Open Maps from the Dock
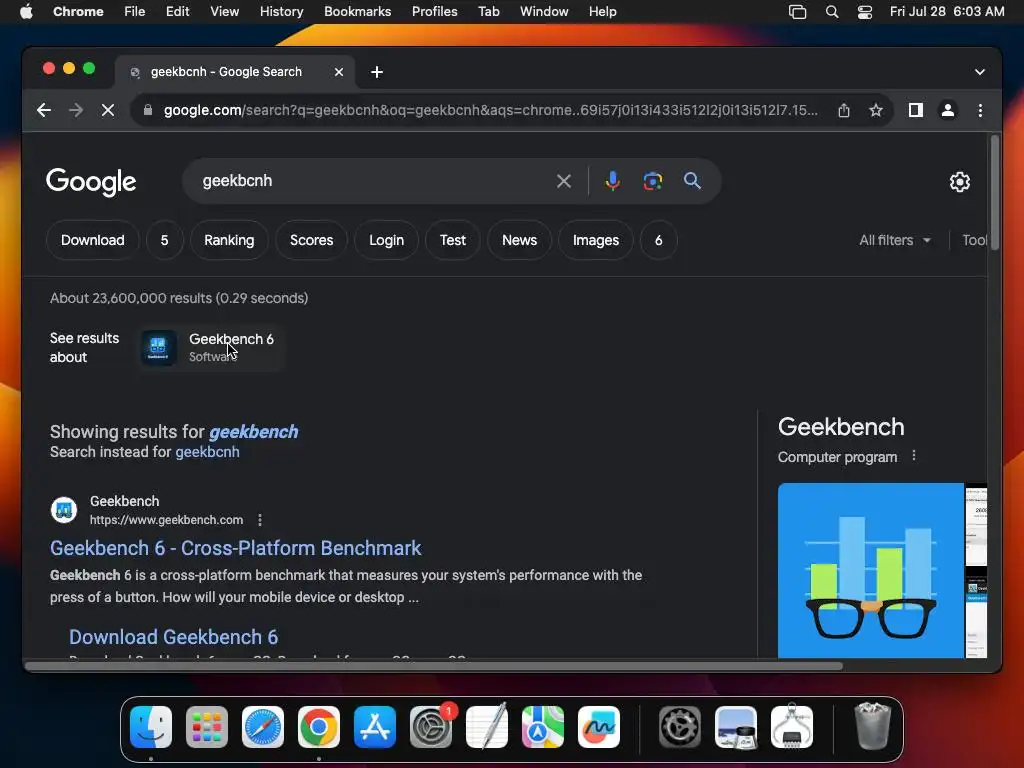Image resolution: width=1024 pixels, height=768 pixels. click(543, 727)
